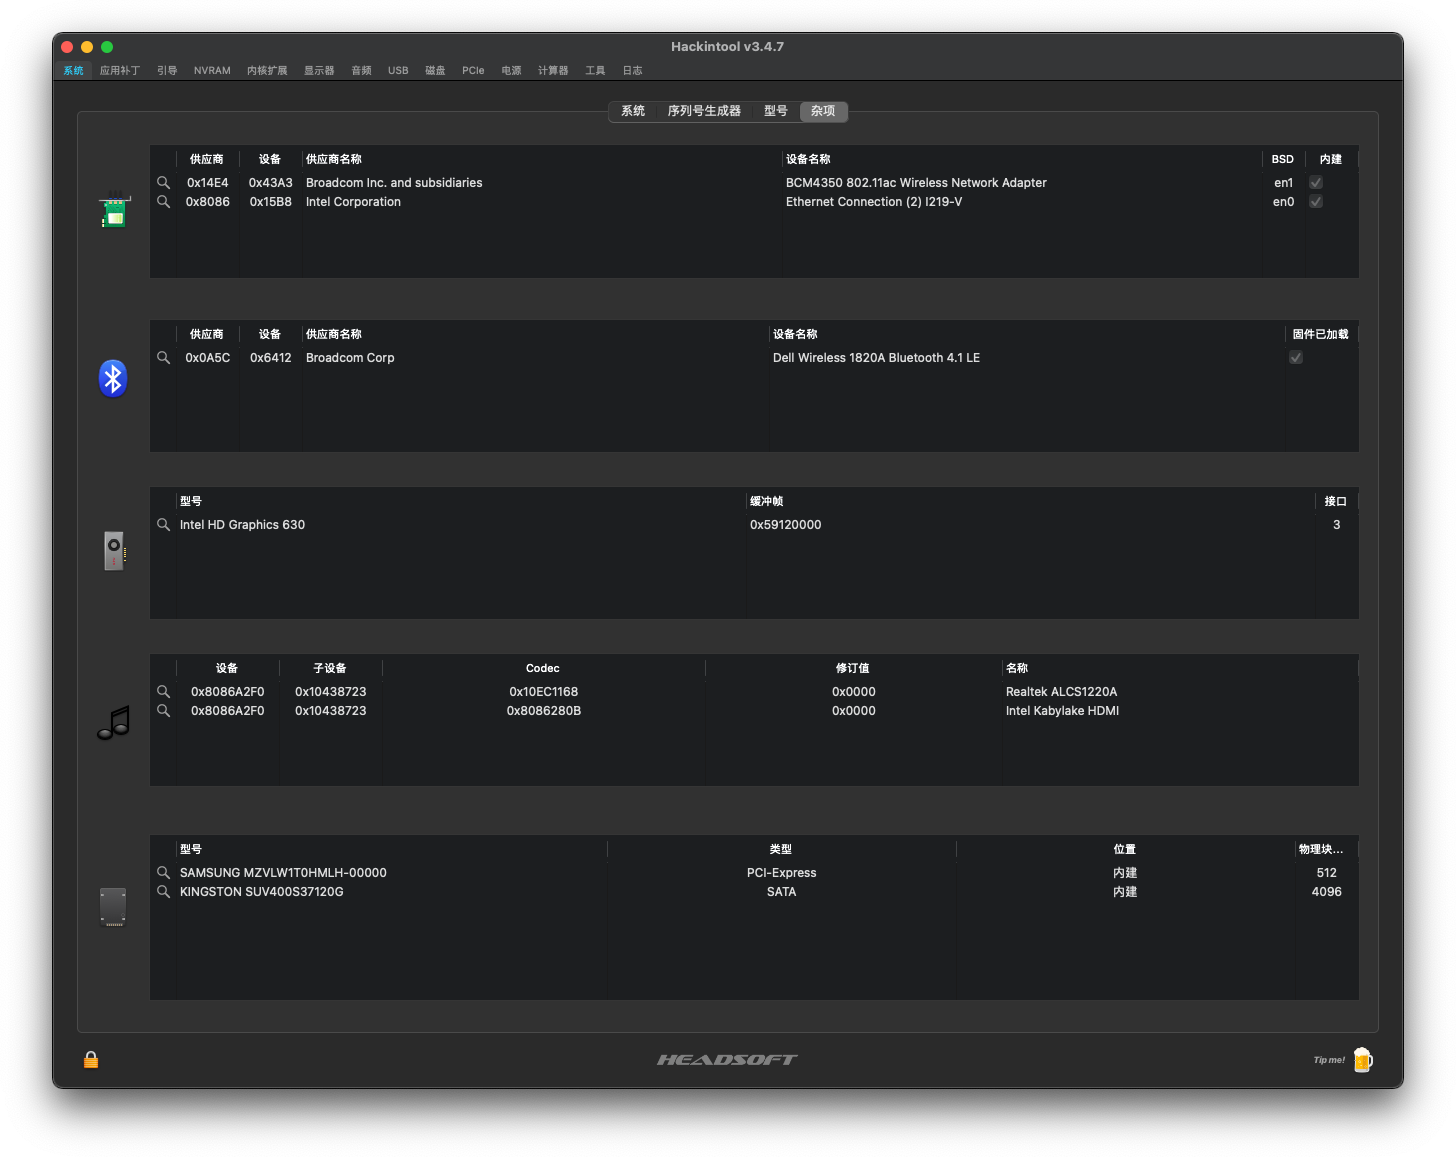Screen dimensions: 1456x1157
Task: Toggle built-in checkbox for en0 adapter
Action: 1316,202
